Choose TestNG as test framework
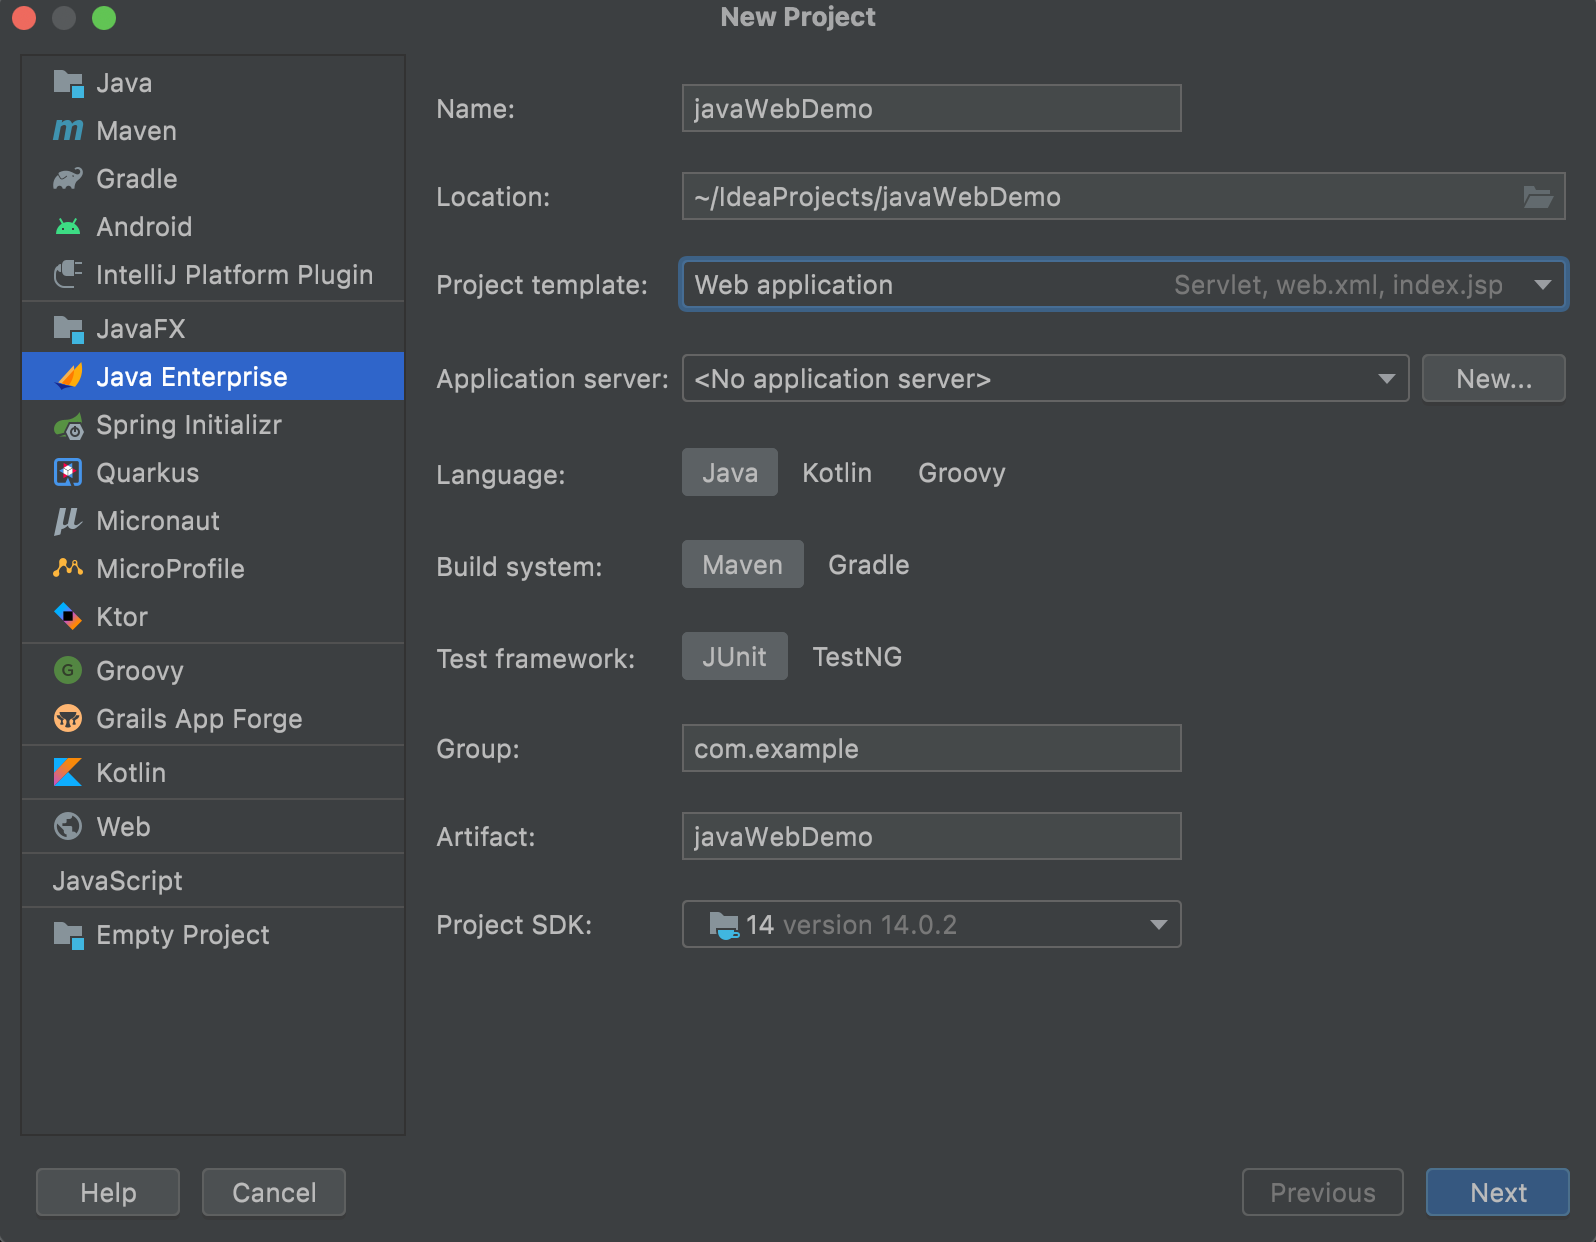The image size is (1596, 1242). pyautogui.click(x=857, y=657)
